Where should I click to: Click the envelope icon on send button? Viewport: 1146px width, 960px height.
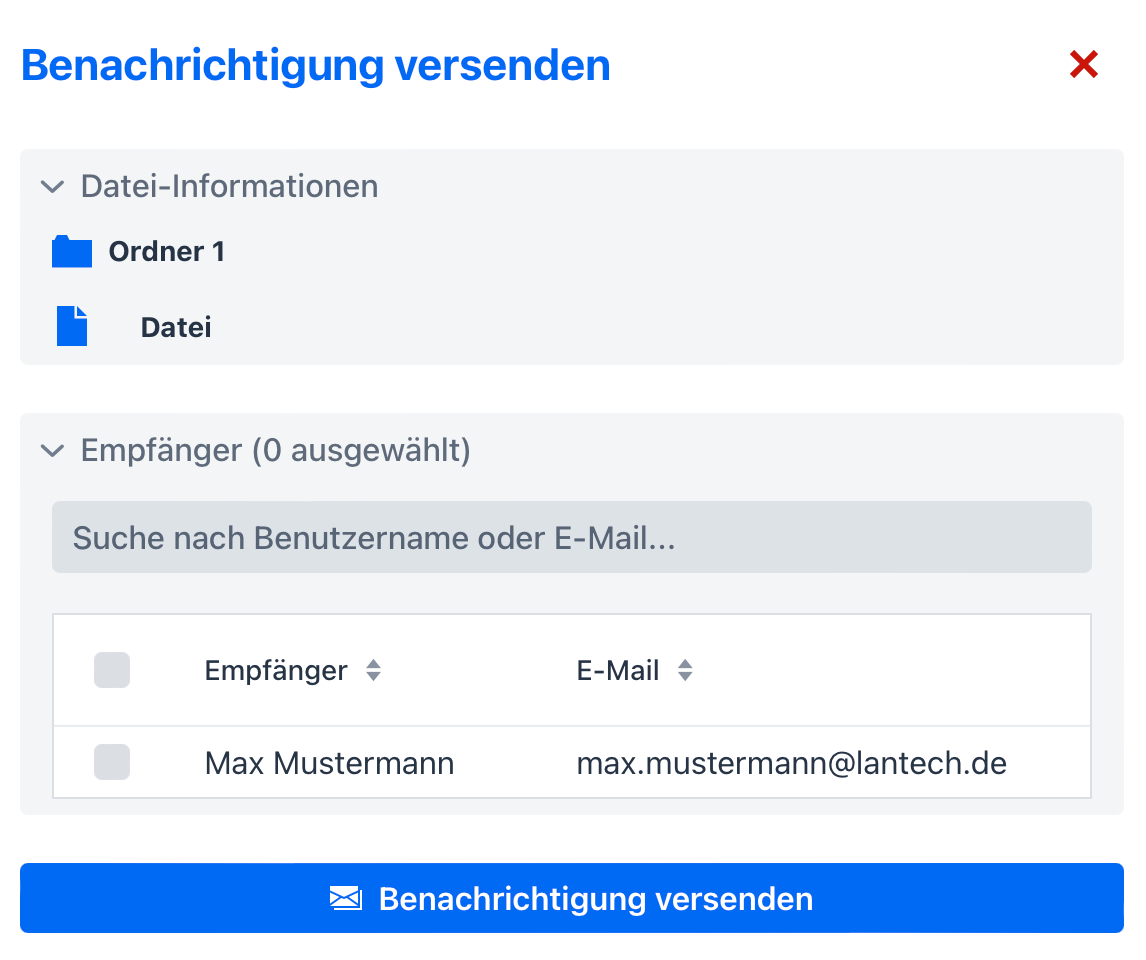click(x=345, y=899)
